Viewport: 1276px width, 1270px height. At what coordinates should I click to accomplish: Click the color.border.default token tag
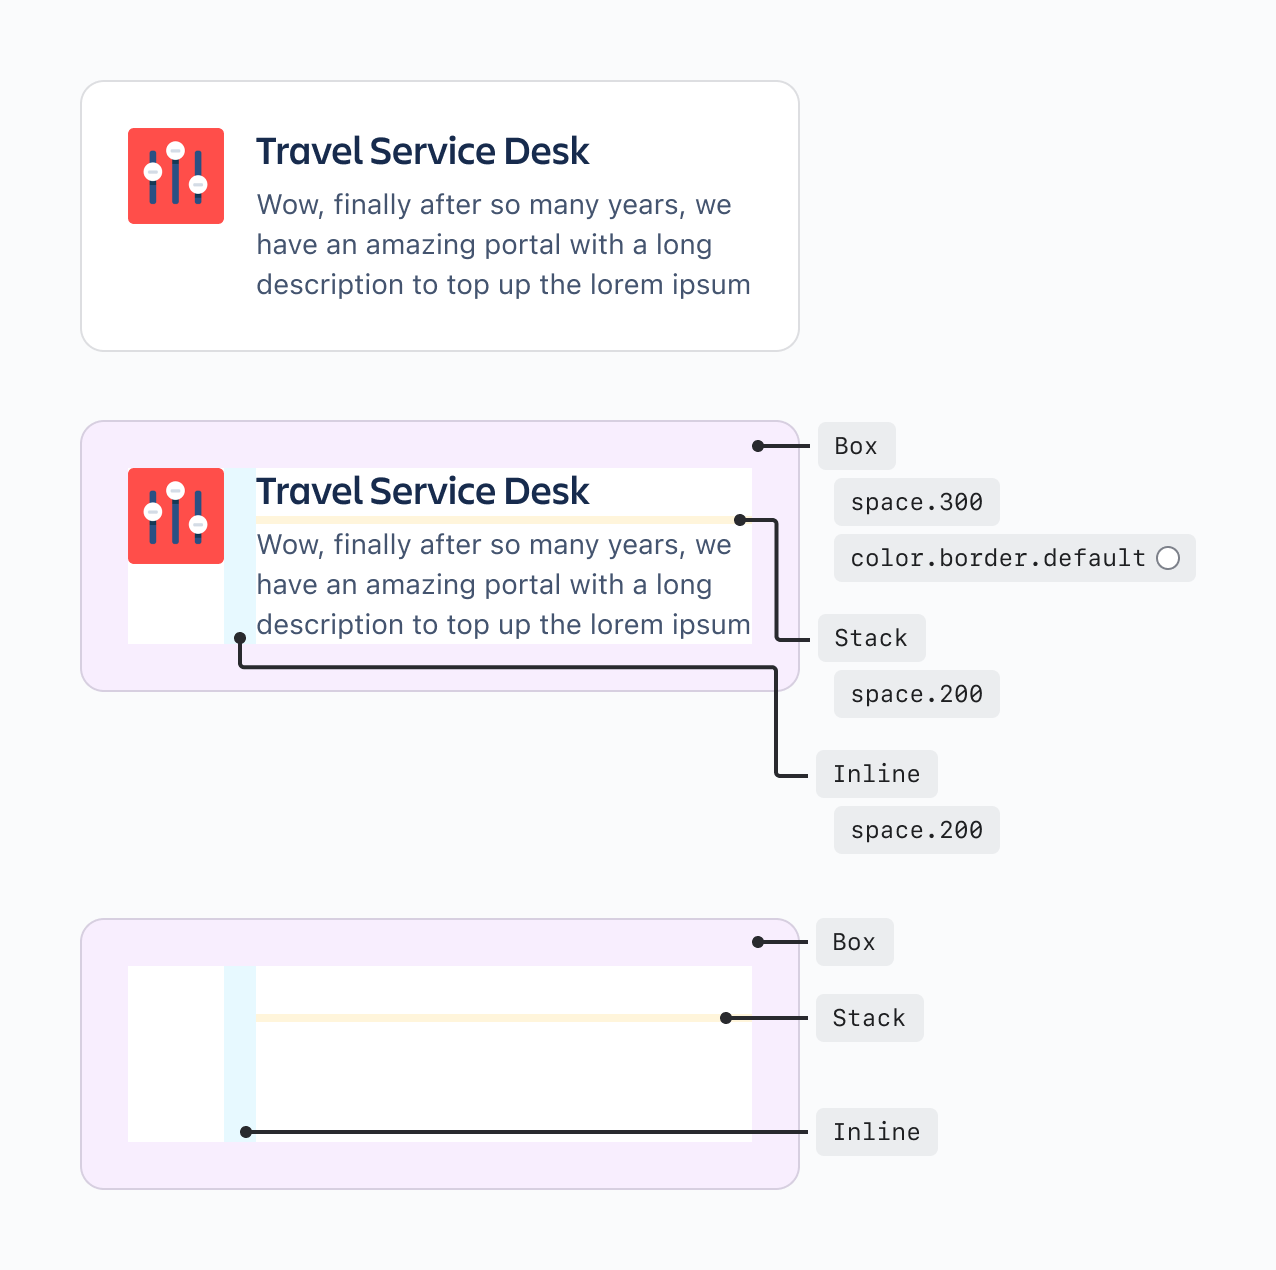[x=997, y=558]
